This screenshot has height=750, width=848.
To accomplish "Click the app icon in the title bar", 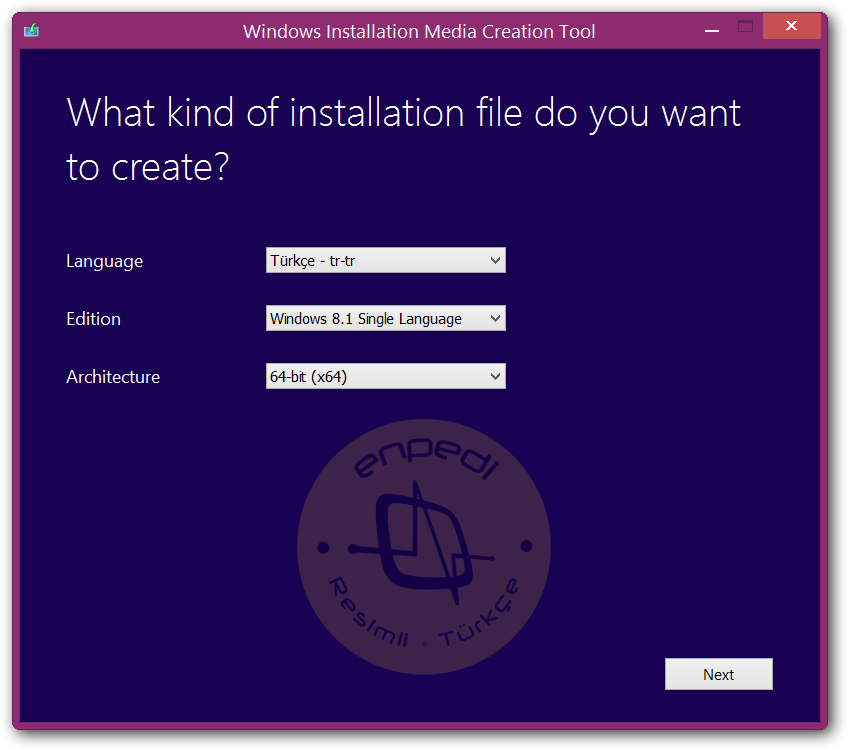I will 31,30.
